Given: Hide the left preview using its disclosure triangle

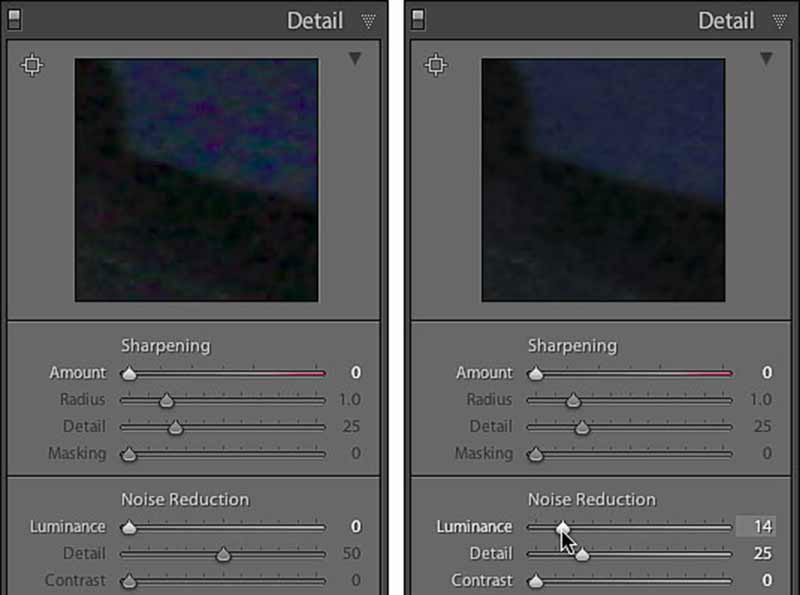Looking at the screenshot, I should [x=355, y=60].
